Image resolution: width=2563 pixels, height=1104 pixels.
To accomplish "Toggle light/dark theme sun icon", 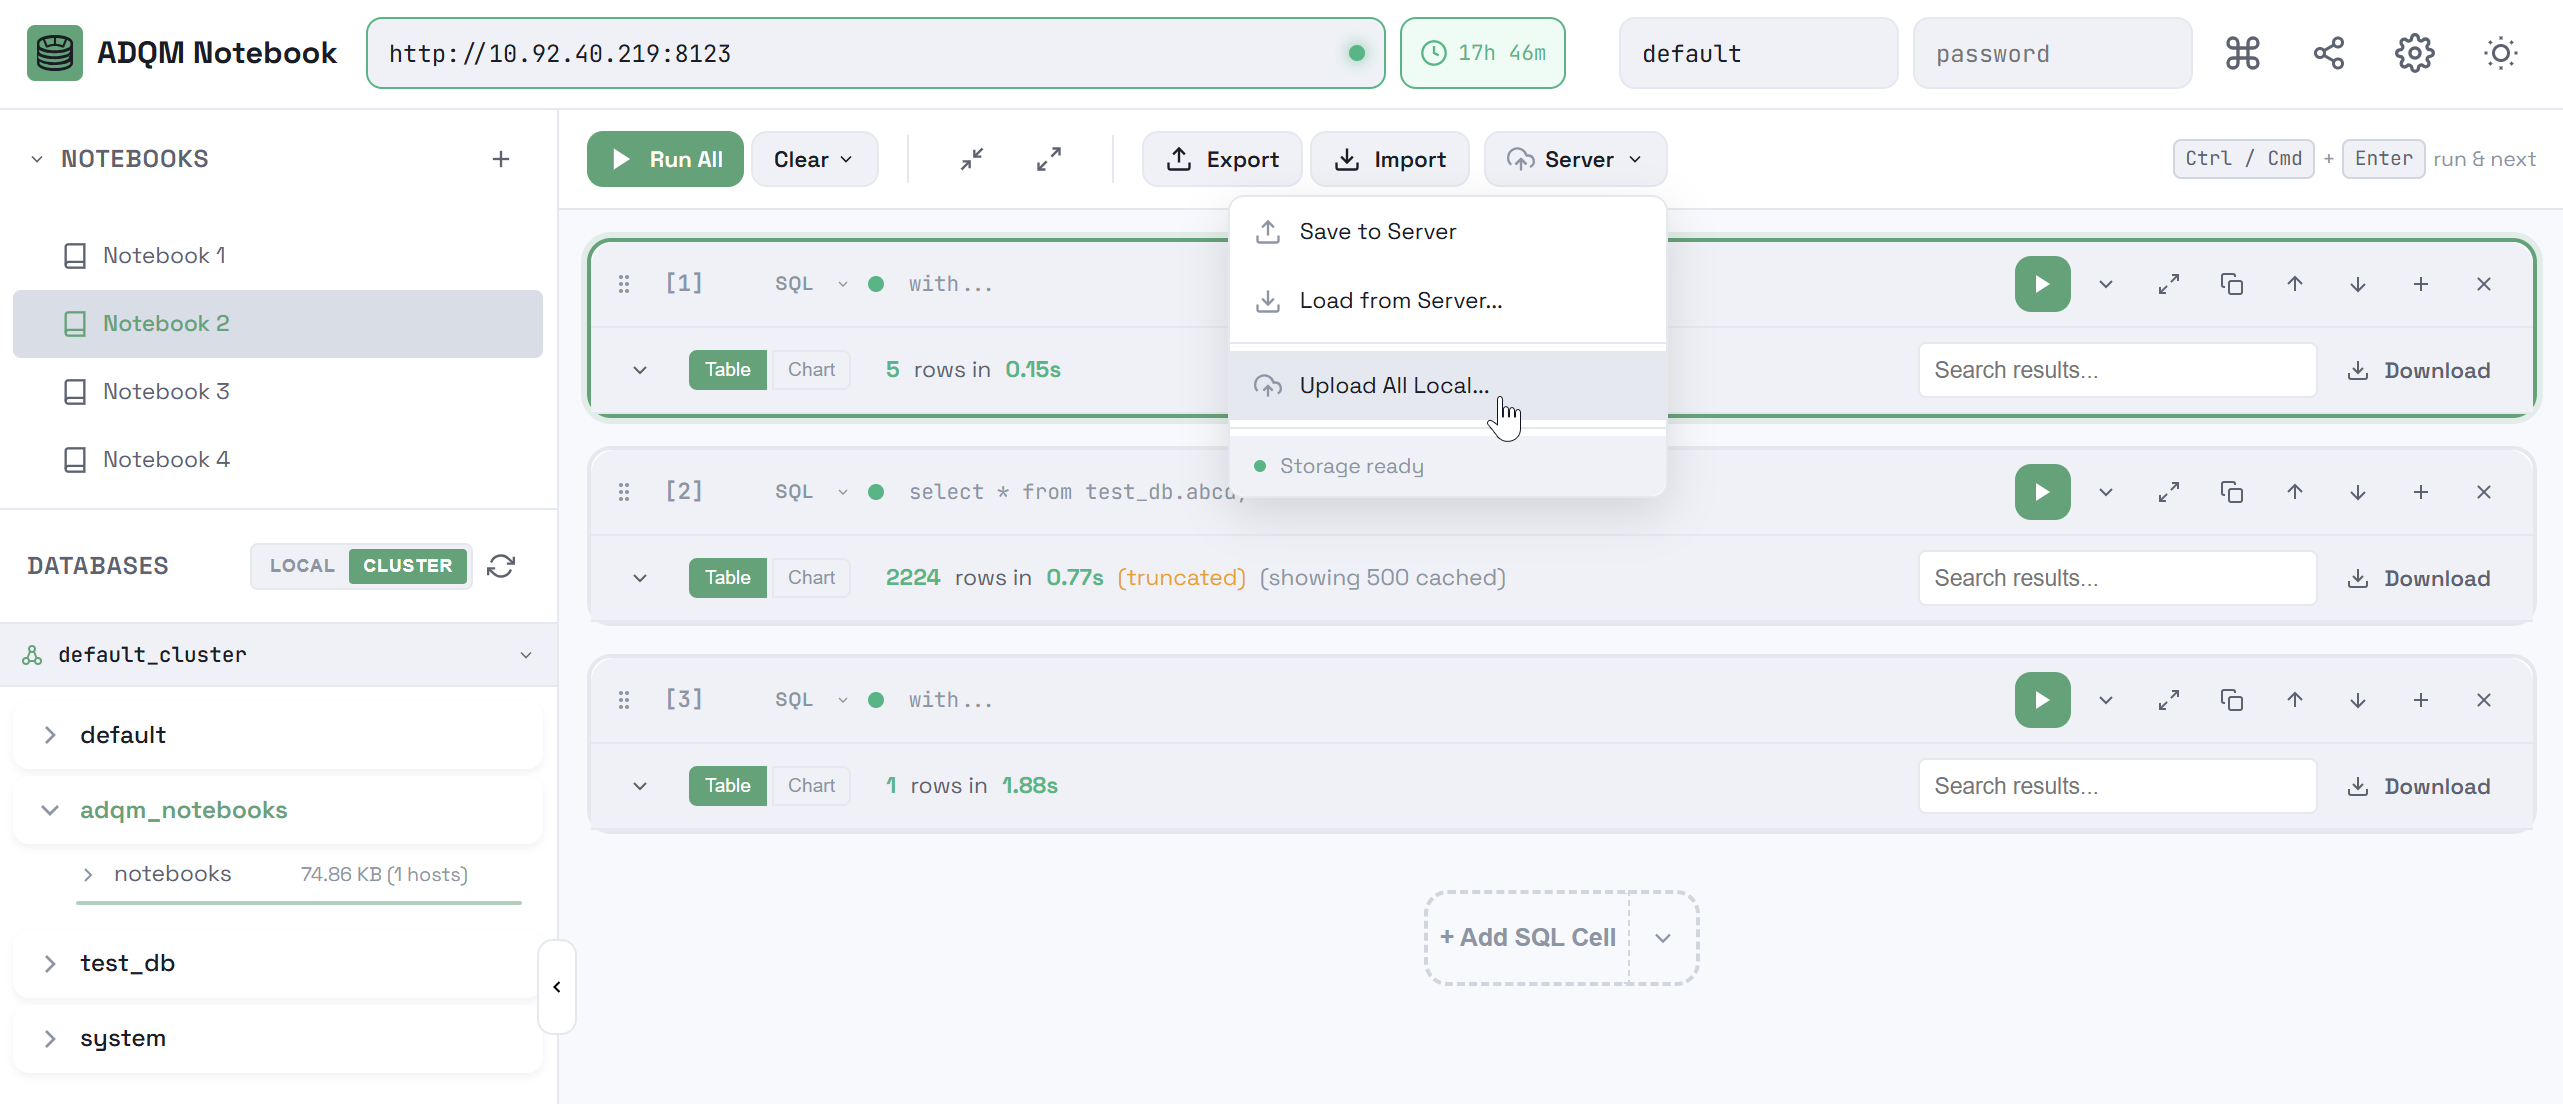I will [2500, 53].
